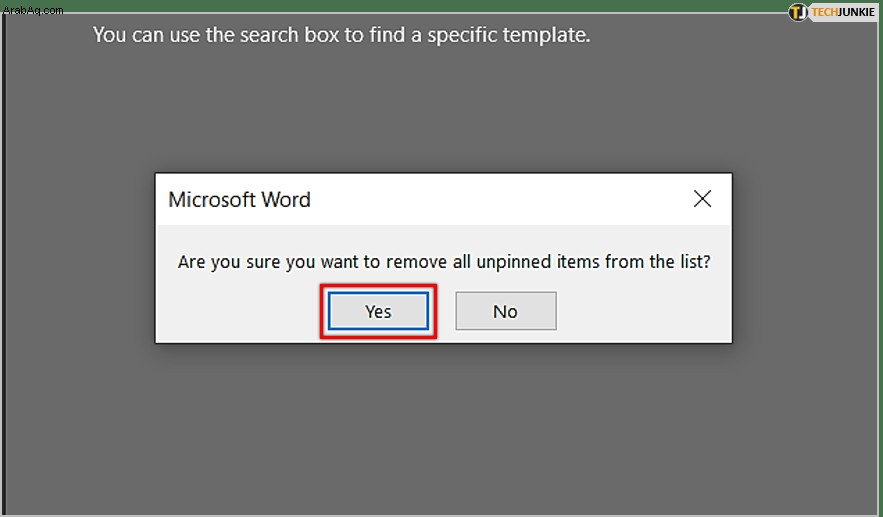Close the Microsoft Word dialog via X
The width and height of the screenshot is (883, 517).
(702, 199)
